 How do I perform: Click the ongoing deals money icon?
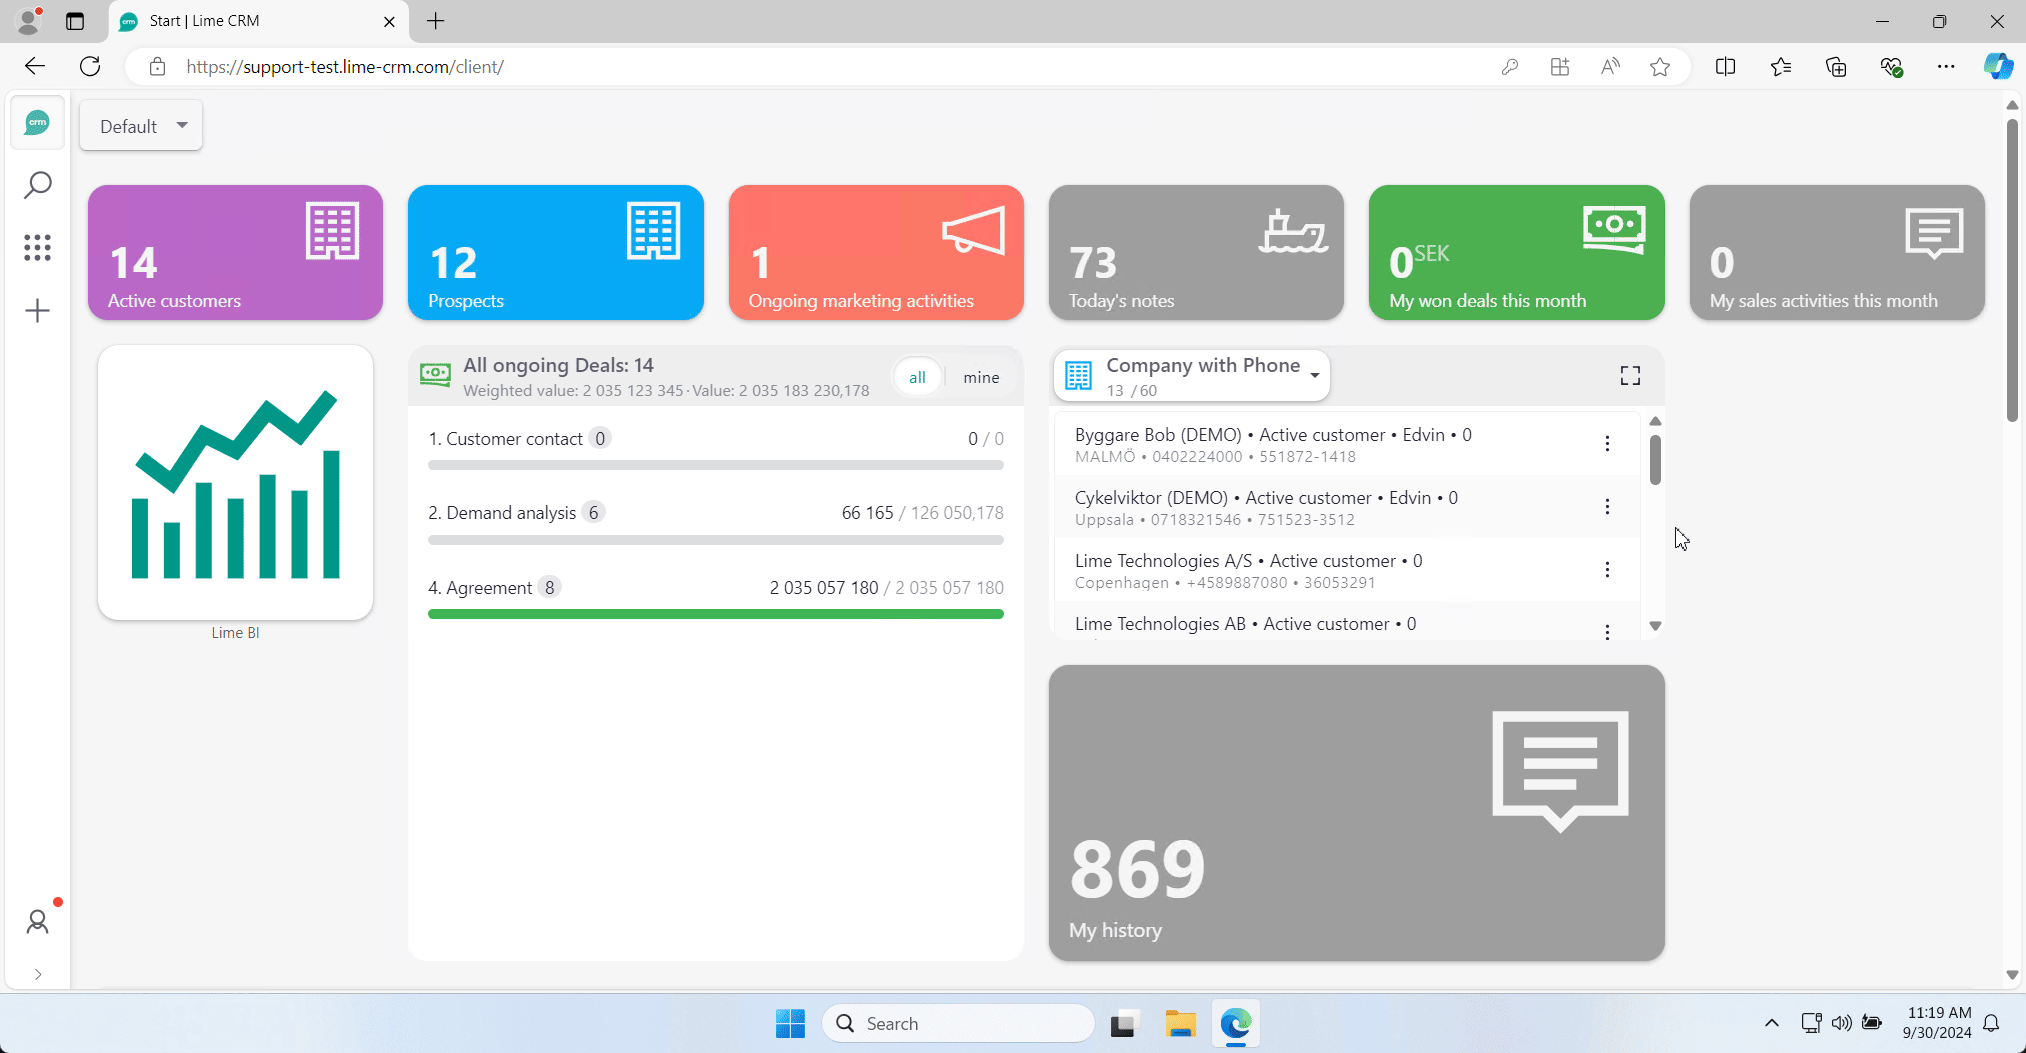pyautogui.click(x=435, y=375)
